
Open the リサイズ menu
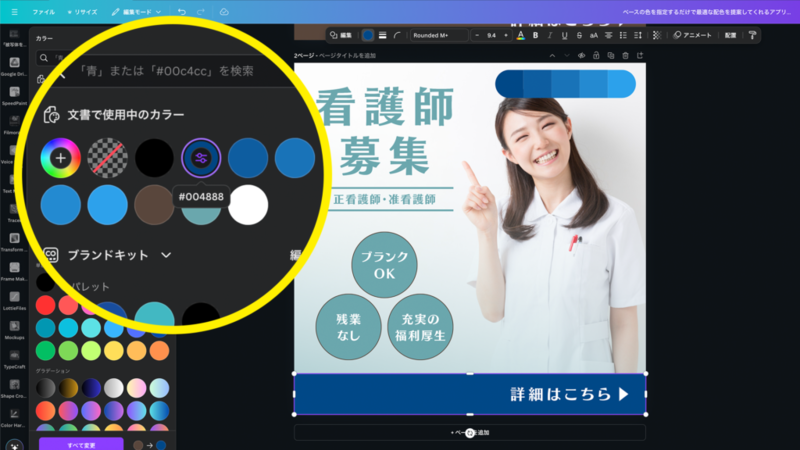pos(82,12)
